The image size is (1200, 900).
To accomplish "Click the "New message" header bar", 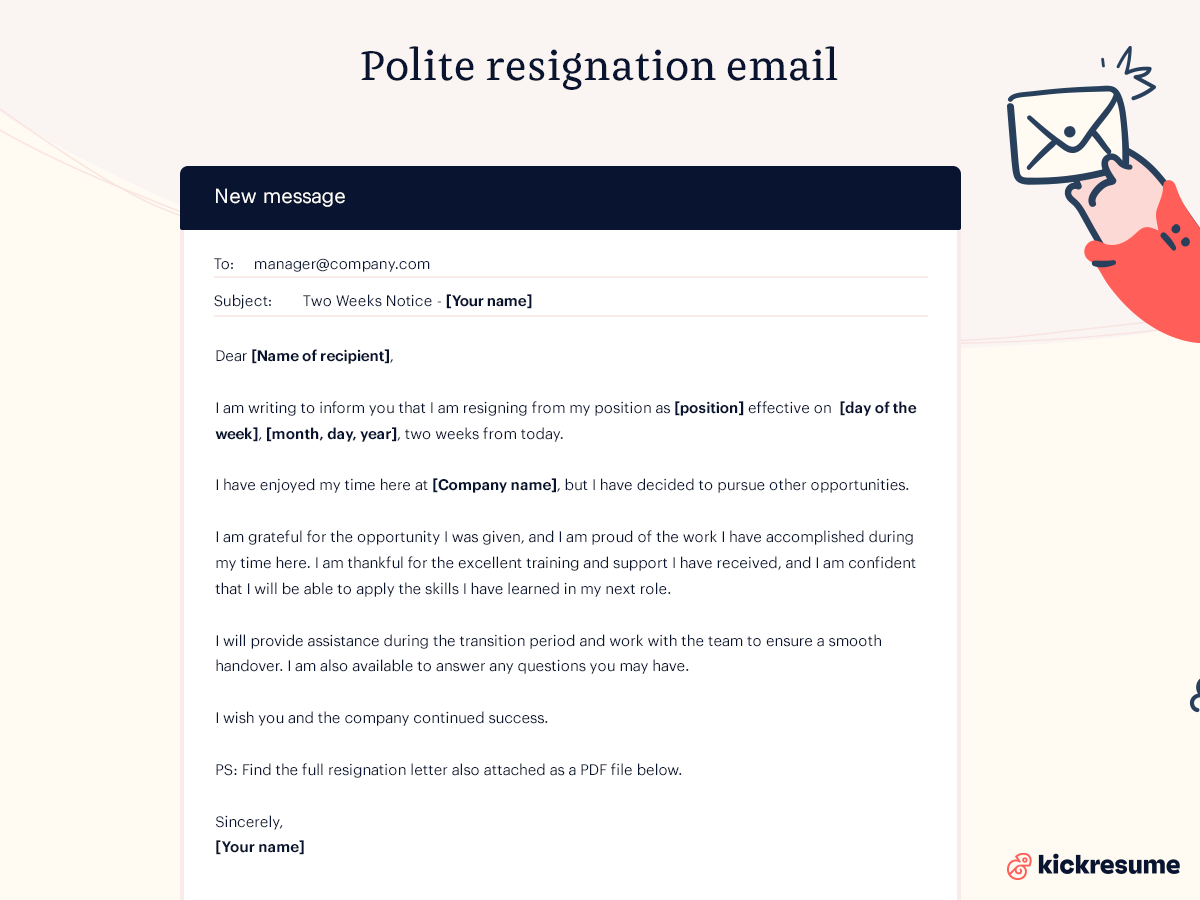I will pos(570,197).
